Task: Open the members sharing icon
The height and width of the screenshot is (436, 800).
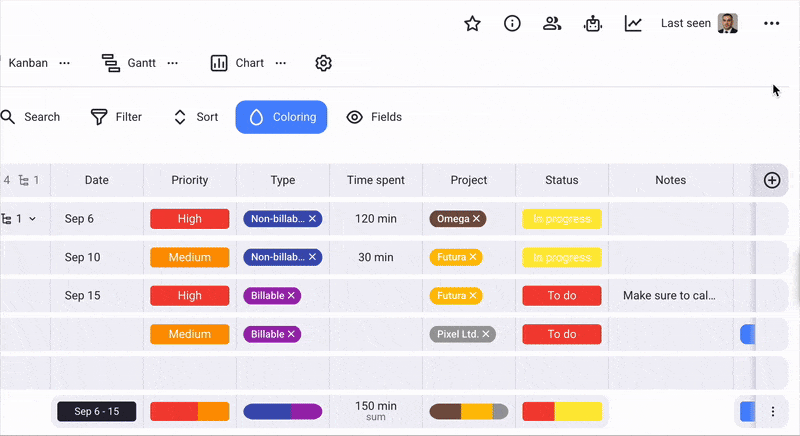Action: (552, 23)
